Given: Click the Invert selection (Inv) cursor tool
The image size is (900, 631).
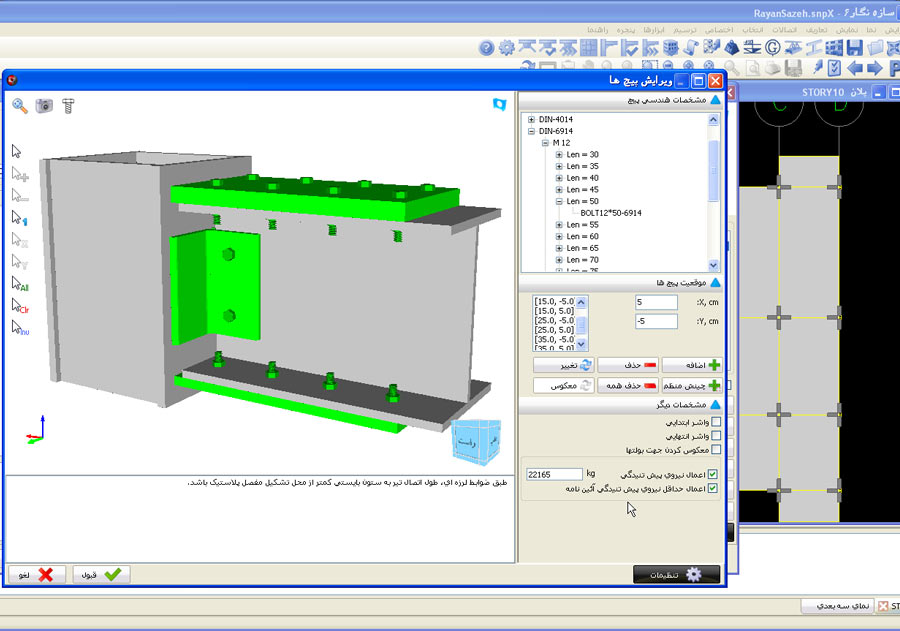Looking at the screenshot, I should (x=20, y=327).
